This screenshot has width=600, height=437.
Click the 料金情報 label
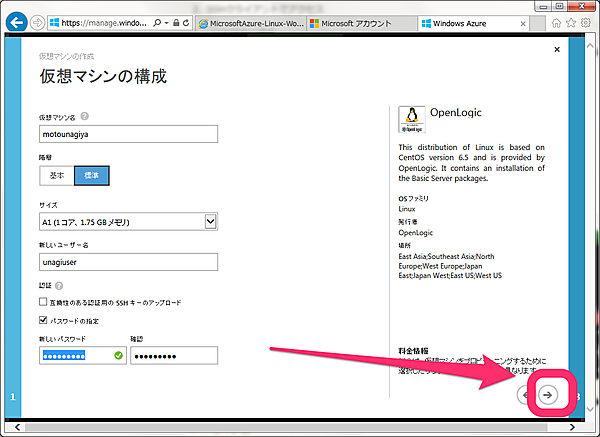413,351
